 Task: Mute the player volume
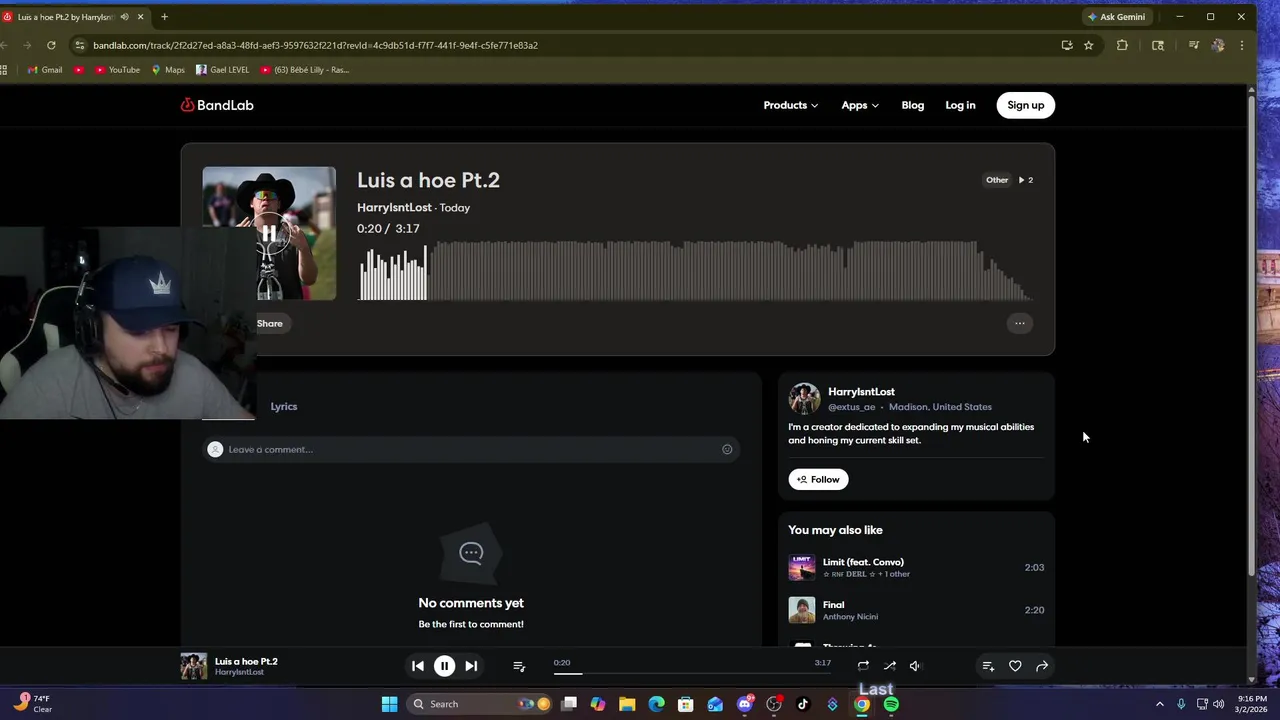coord(915,666)
